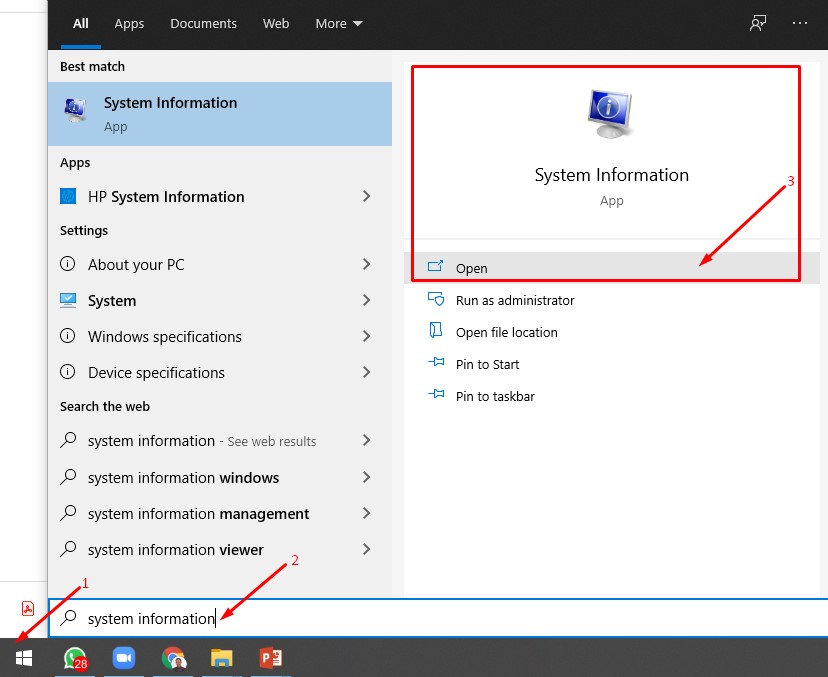
Task: Click the Pin to taskbar pushpin icon
Action: 437,396
